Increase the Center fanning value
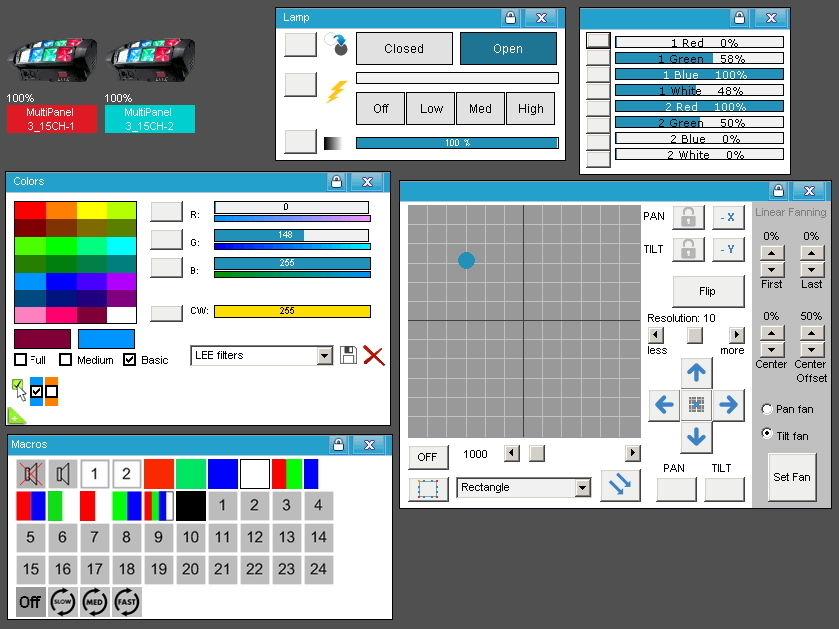Screen dimensions: 839x629 (x=772, y=333)
